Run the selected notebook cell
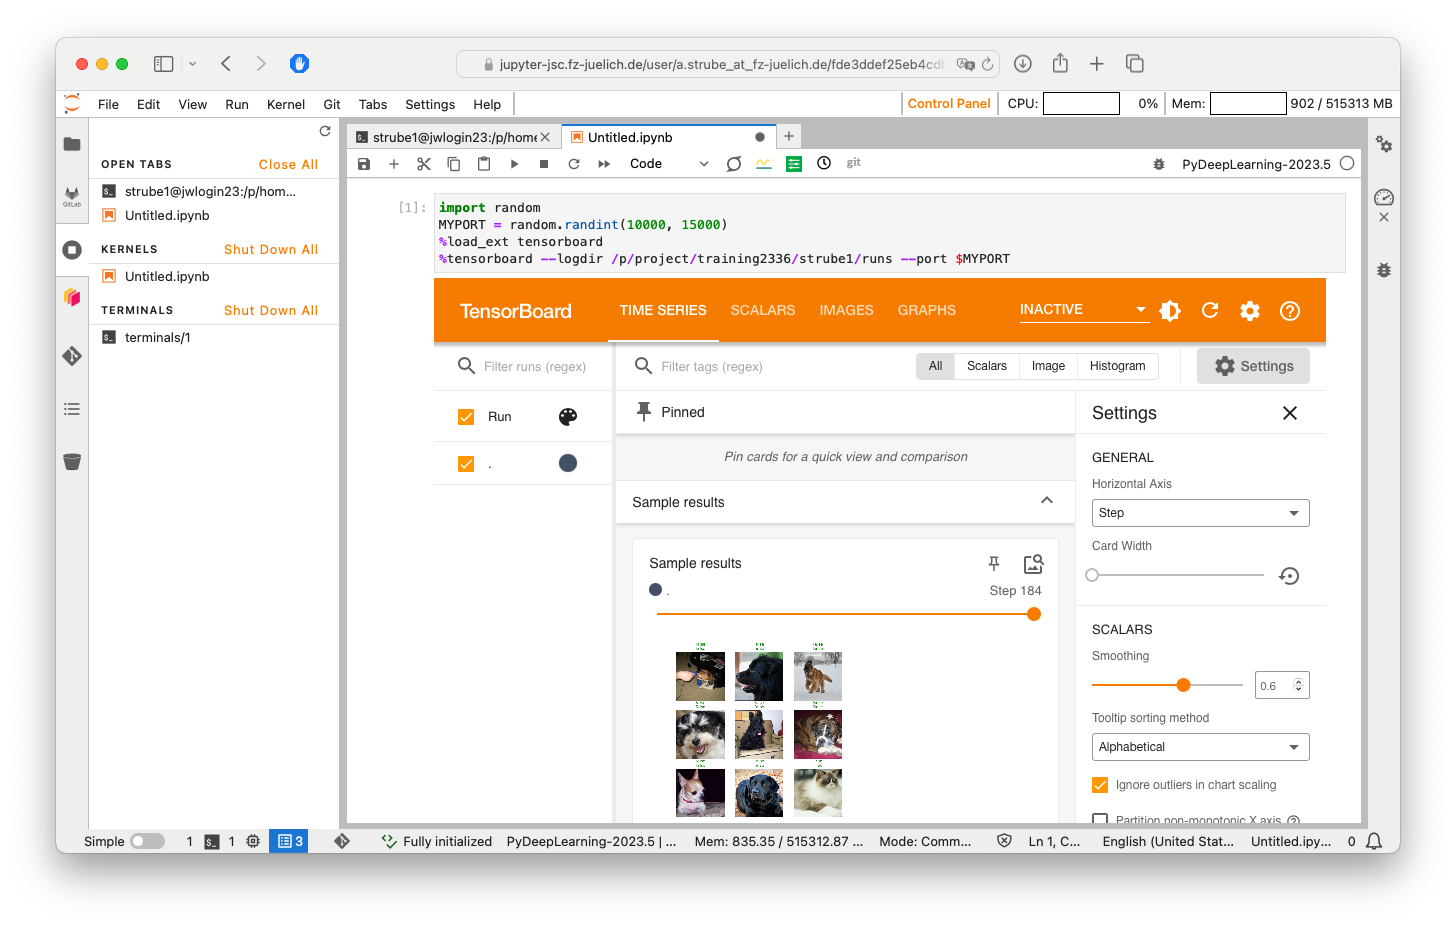1456x927 pixels. pos(514,164)
